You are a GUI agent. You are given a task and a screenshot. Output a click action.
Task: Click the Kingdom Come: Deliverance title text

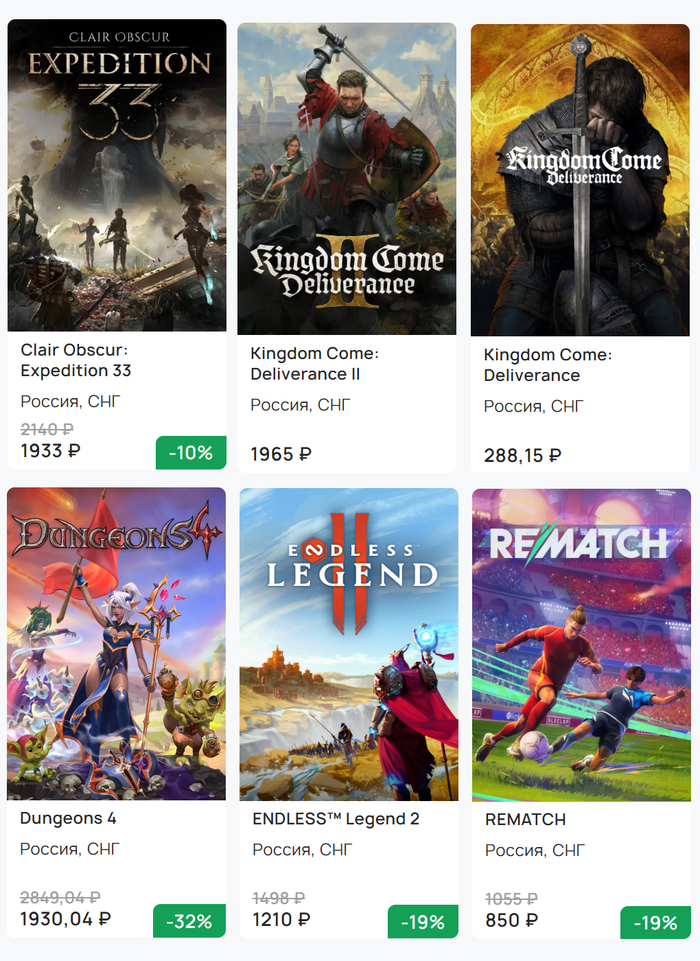pos(547,365)
